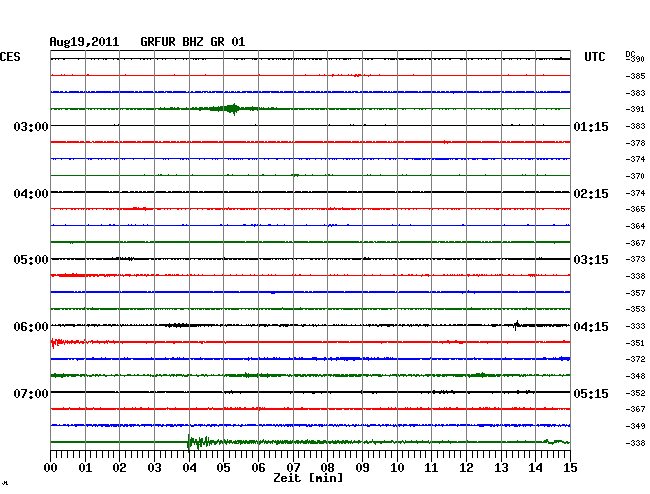Select minute tick label 06
Viewport: 650px width, 494px height.
tap(258, 468)
